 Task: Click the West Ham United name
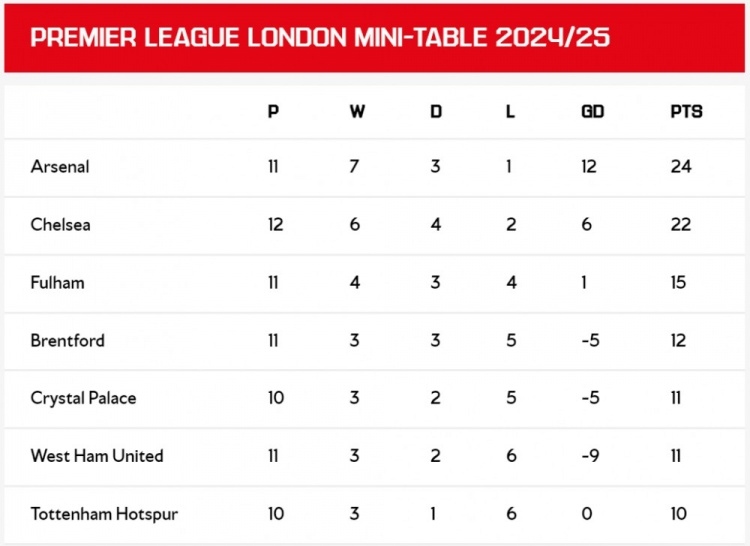tap(96, 456)
